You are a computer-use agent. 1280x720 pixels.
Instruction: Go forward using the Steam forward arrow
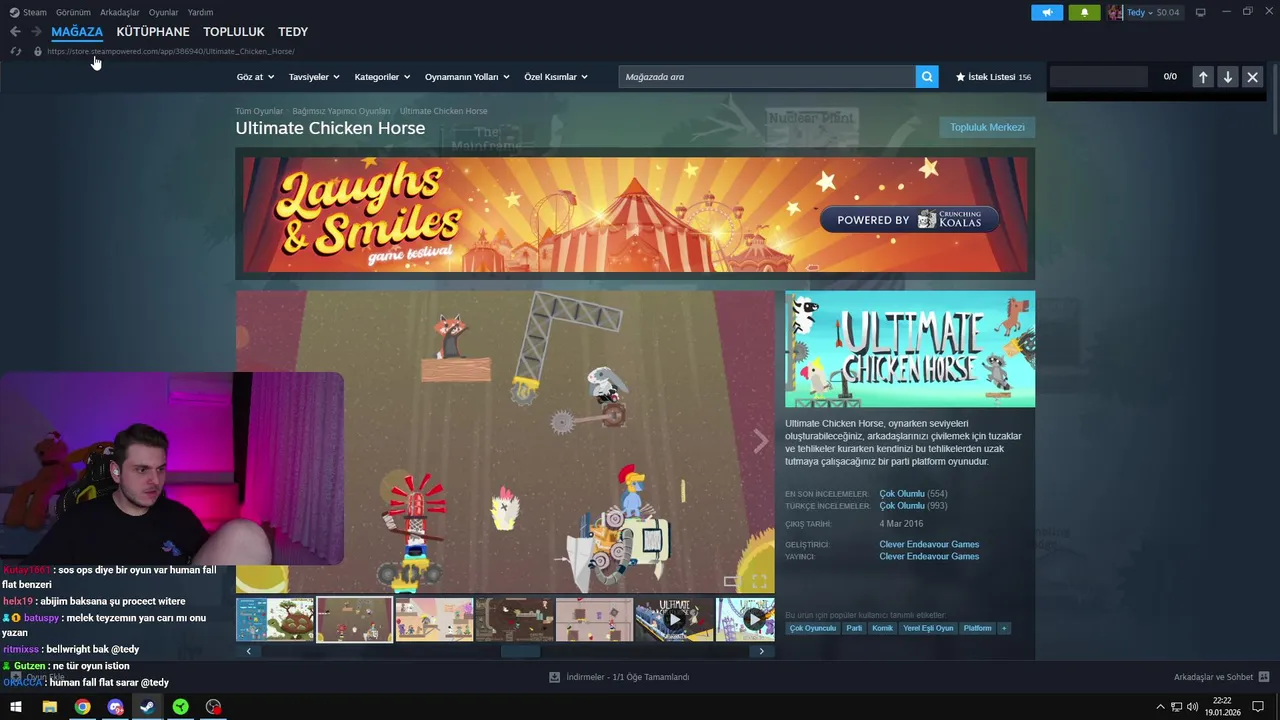(x=36, y=32)
